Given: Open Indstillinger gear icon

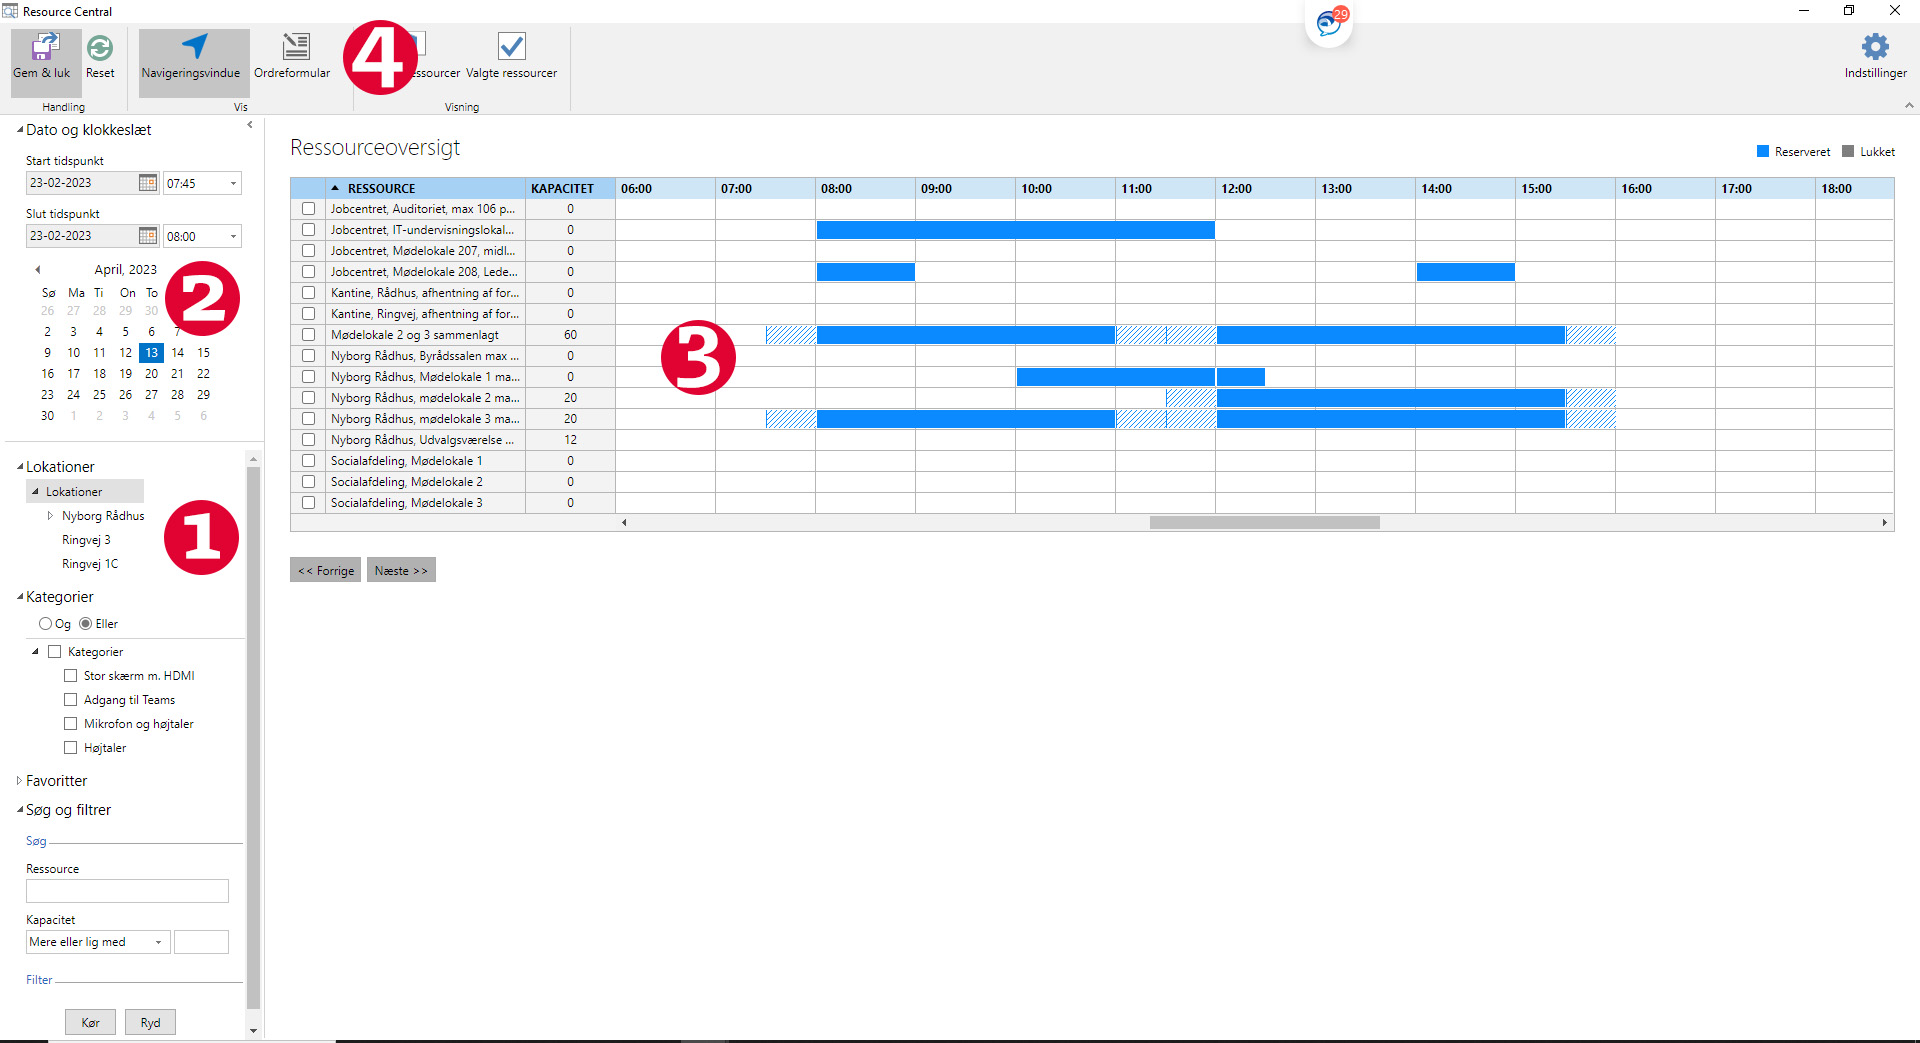Looking at the screenshot, I should pos(1875,47).
